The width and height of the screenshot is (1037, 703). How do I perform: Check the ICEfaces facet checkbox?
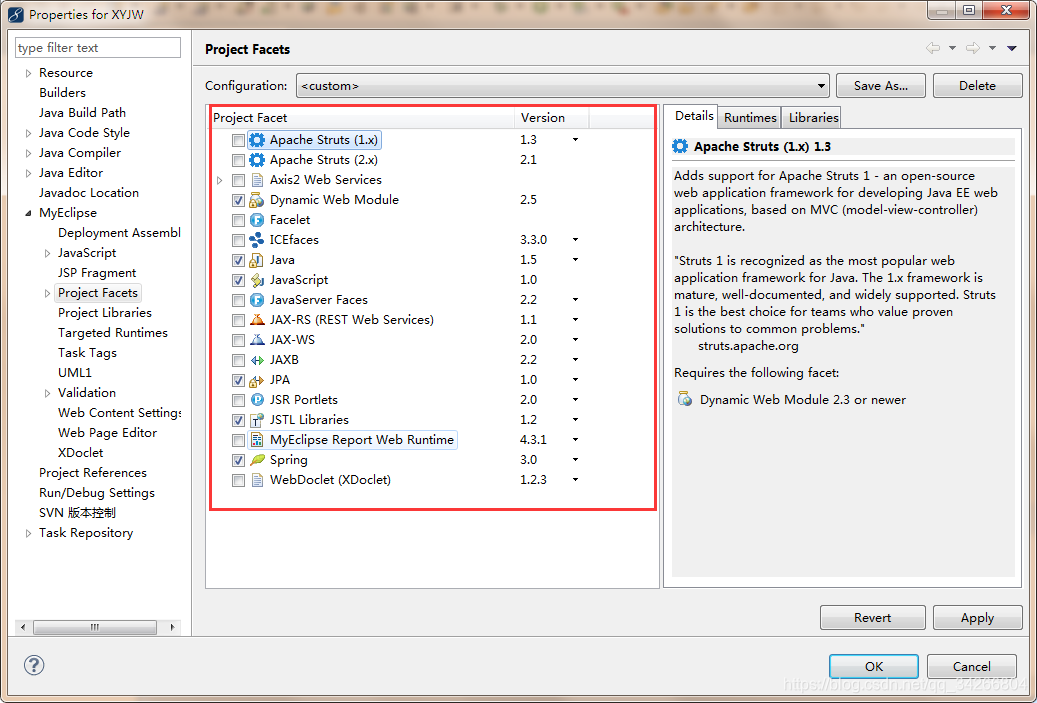click(x=238, y=240)
